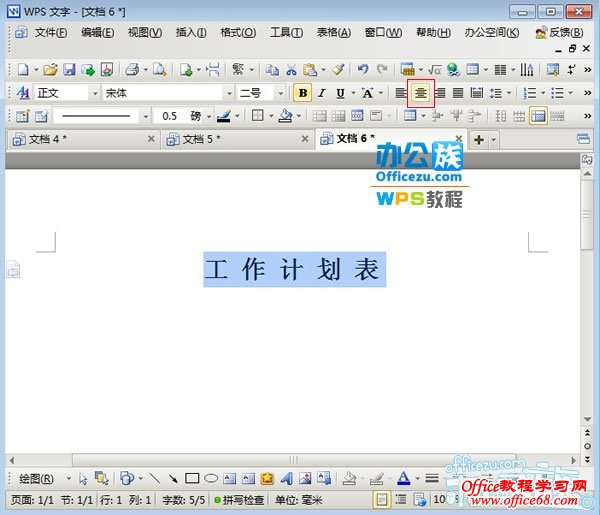Click the selected title text 工作计划表

tap(295, 269)
